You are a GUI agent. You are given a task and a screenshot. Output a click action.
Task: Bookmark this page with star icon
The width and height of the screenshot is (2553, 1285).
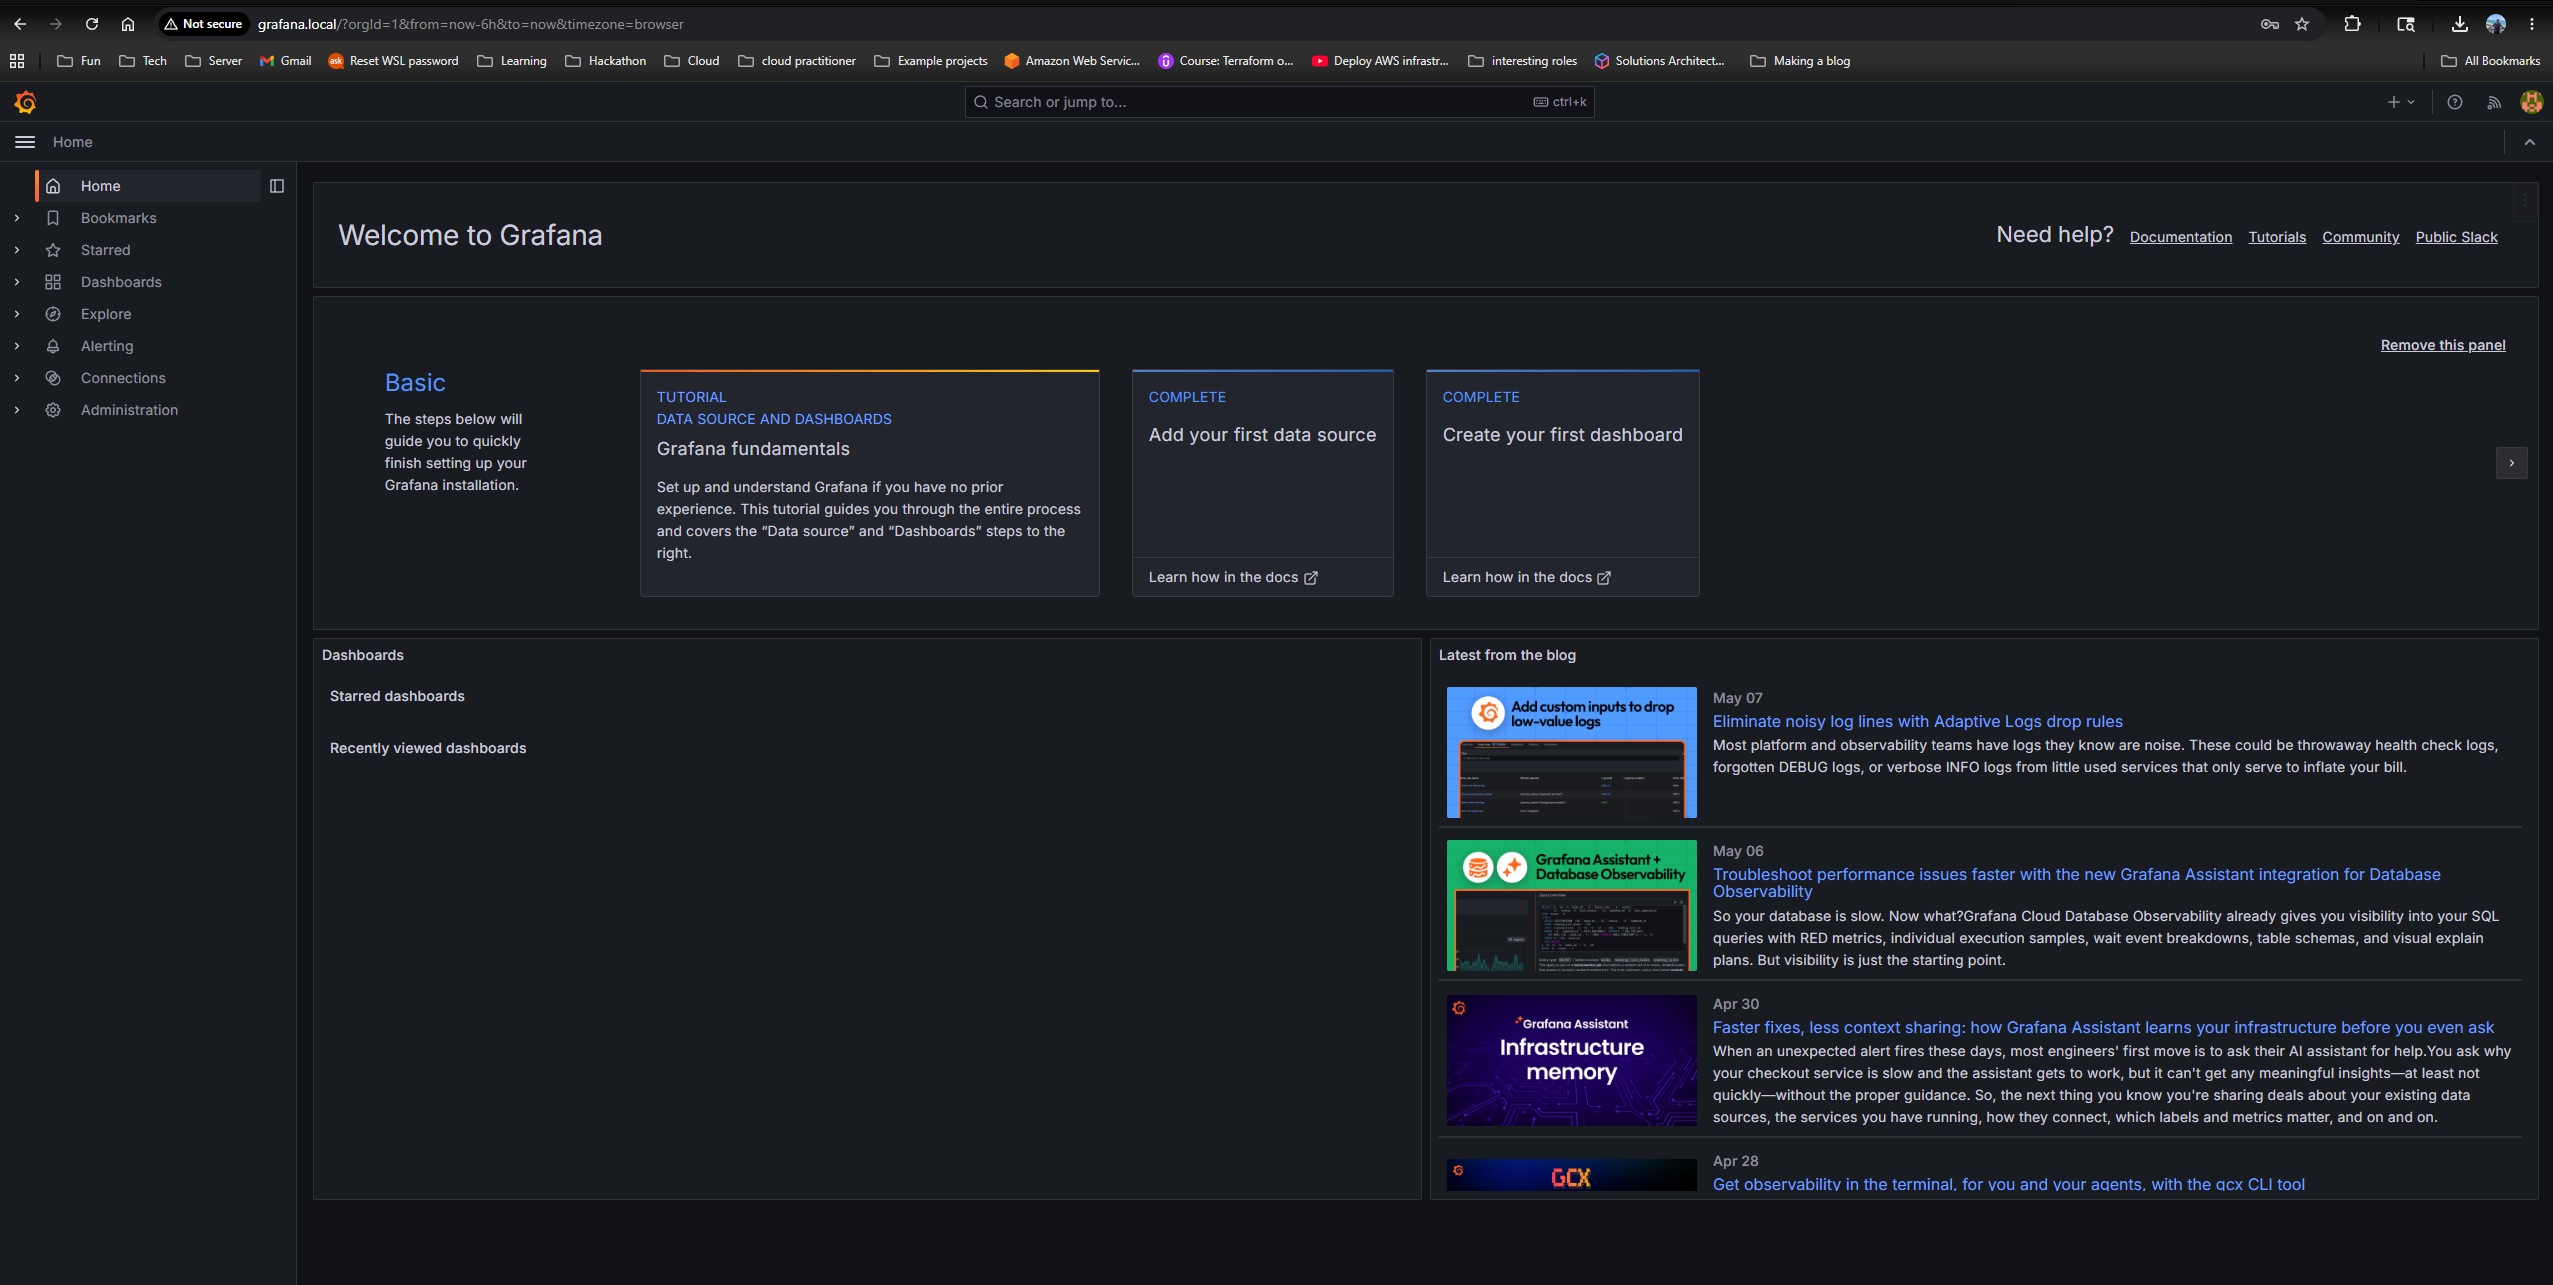[2302, 24]
